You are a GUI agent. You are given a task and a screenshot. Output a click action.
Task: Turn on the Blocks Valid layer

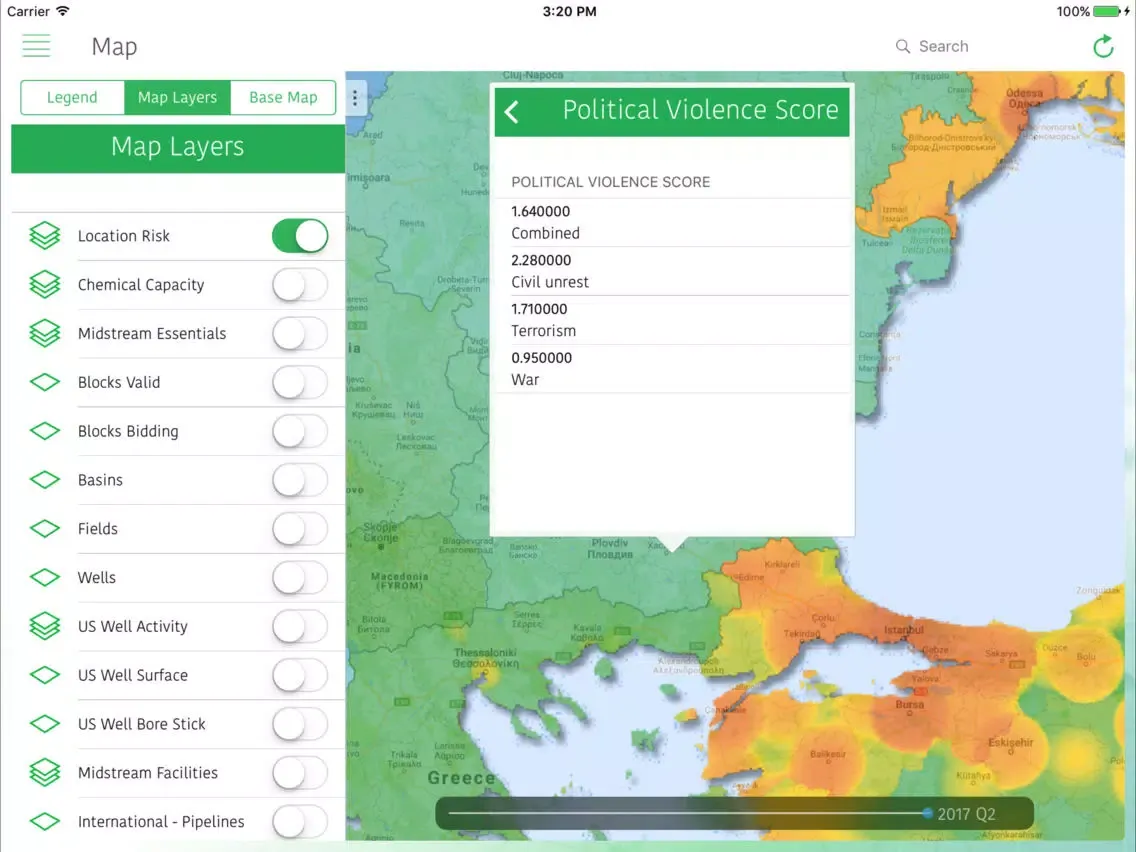(x=300, y=382)
